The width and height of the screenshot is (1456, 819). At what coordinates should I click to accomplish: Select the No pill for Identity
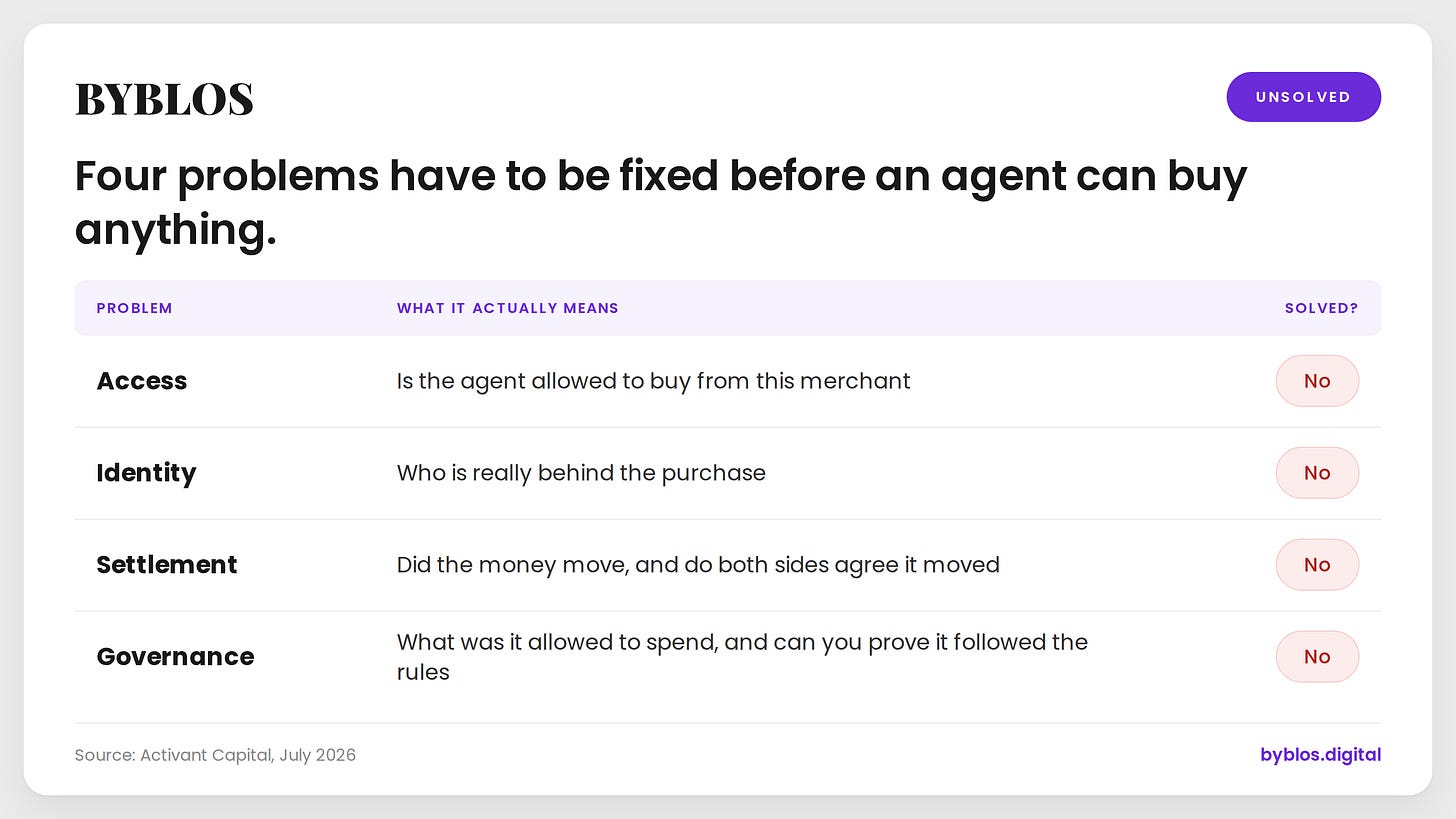coord(1317,473)
